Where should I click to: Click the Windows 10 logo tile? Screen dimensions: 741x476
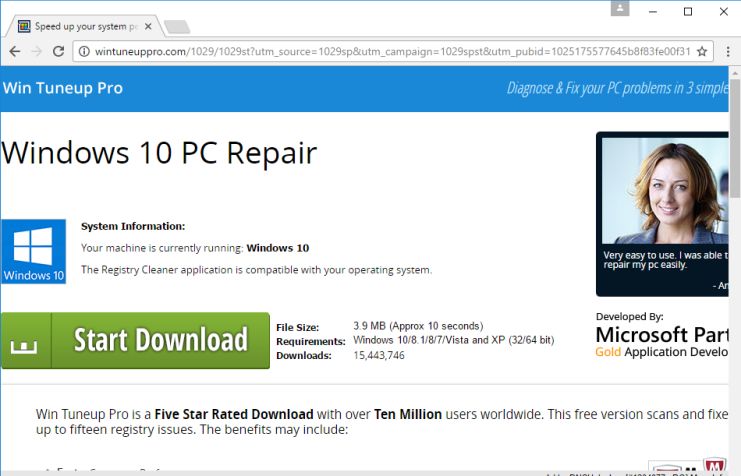pos(34,251)
